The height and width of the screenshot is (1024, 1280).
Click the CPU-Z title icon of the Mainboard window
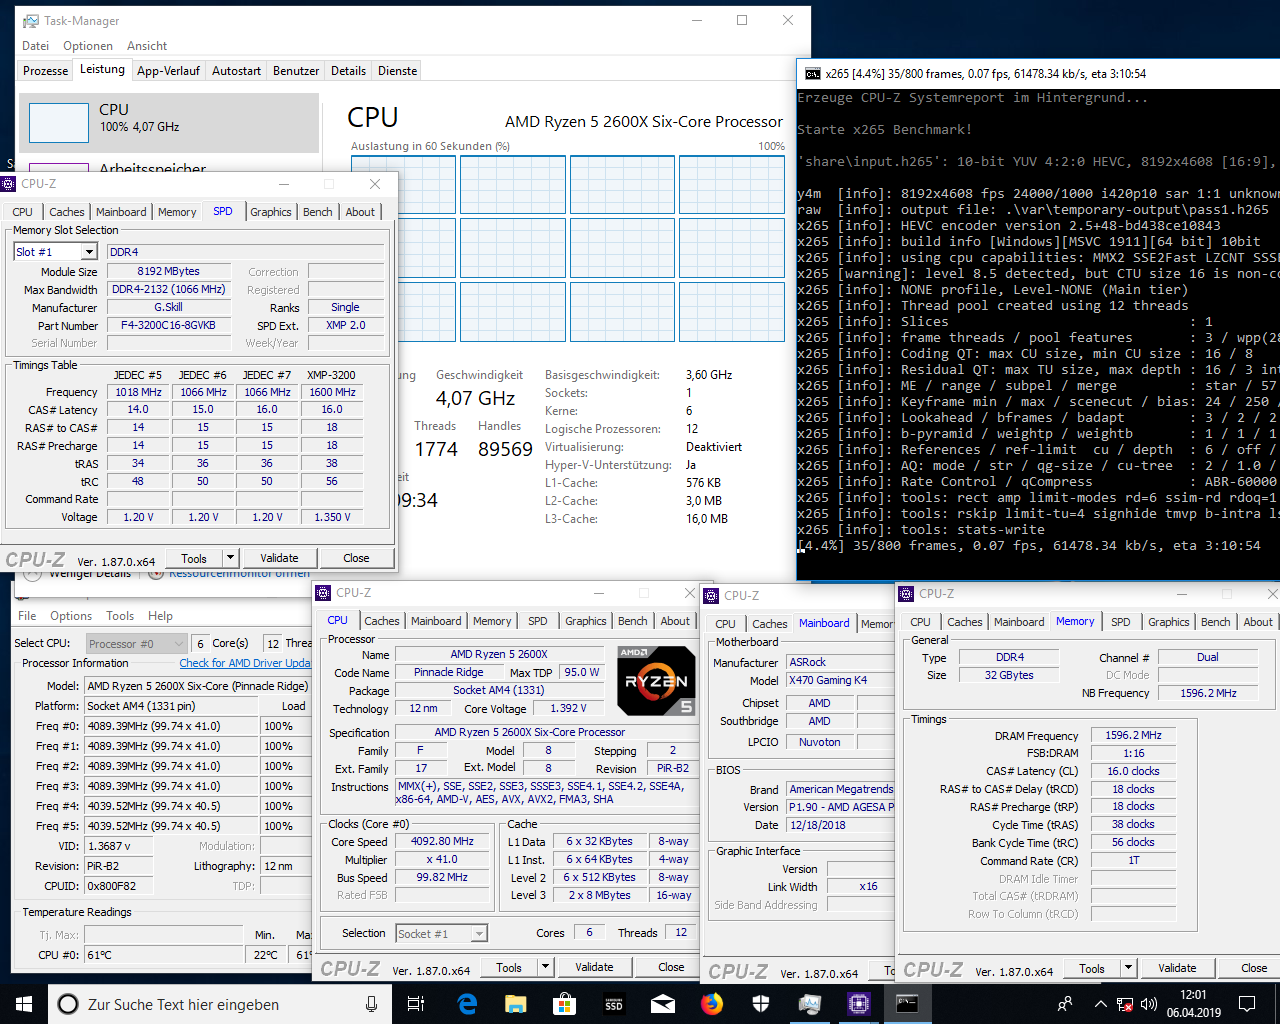point(713,595)
